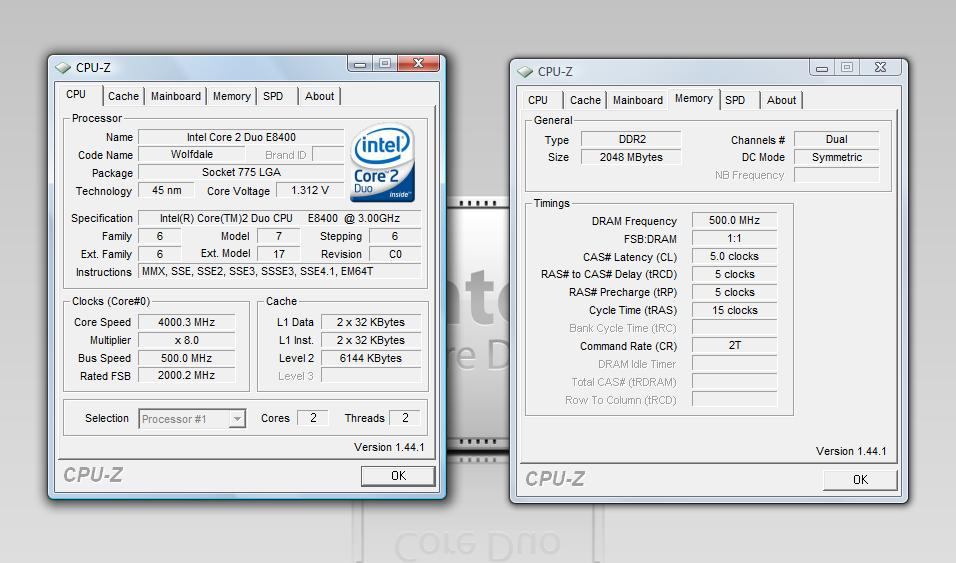Viewport: 956px width, 563px height.
Task: Select the Memory tab in the right CPU-Z window
Action: click(694, 98)
